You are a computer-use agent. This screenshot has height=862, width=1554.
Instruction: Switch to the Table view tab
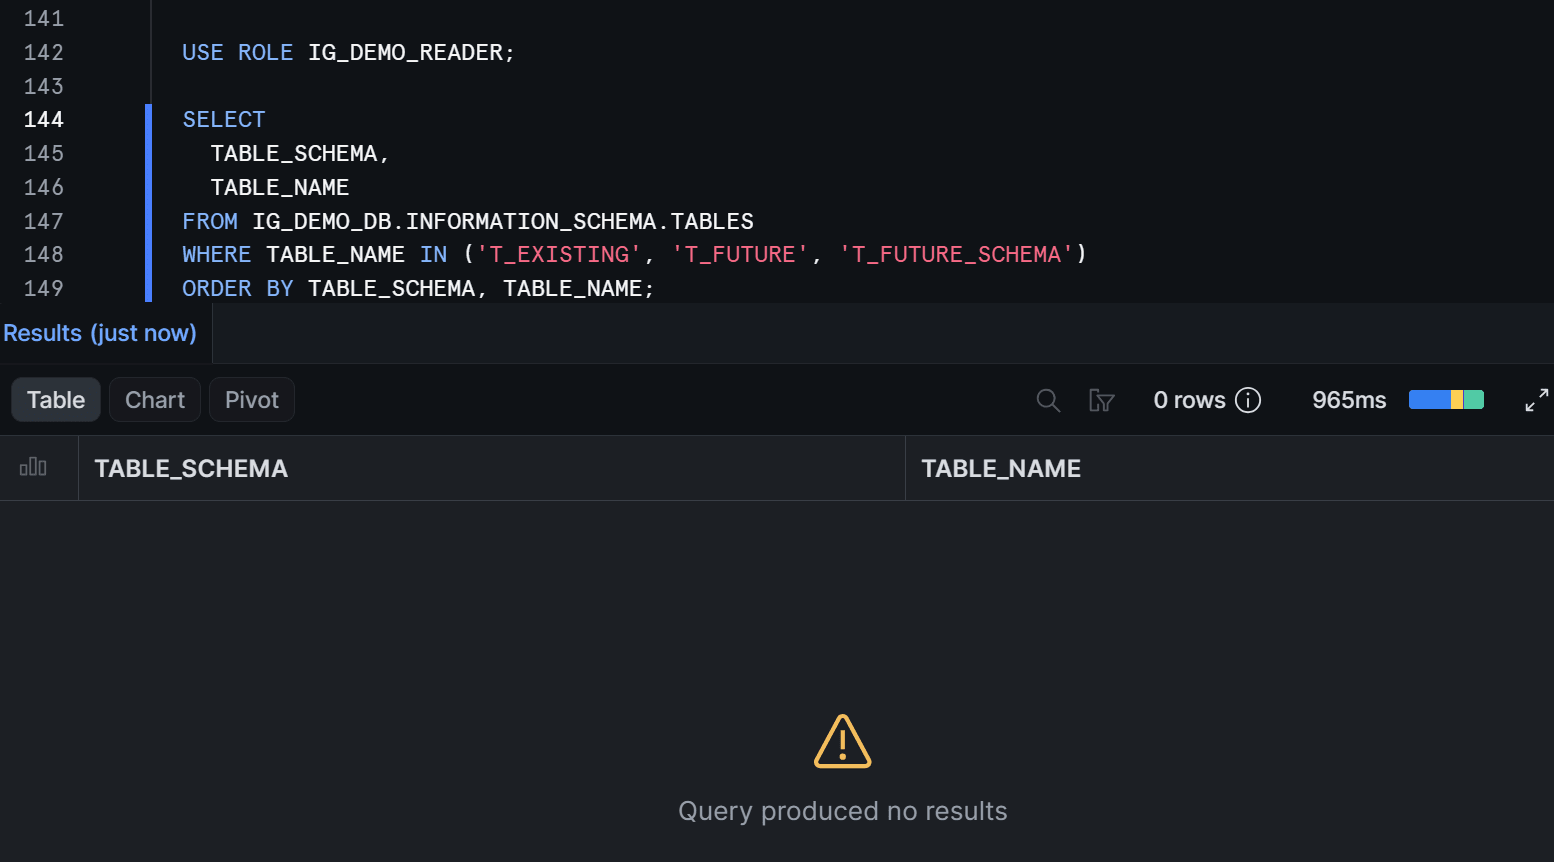point(56,400)
